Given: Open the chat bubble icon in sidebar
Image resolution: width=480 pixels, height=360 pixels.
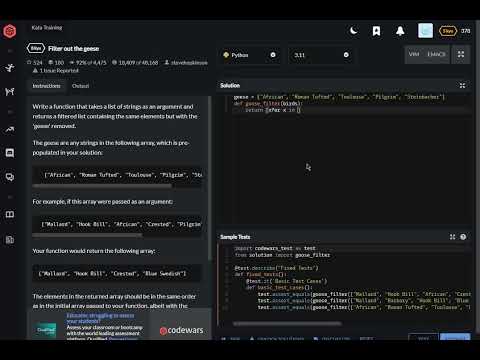Looking at the screenshot, I should pos(10,153).
